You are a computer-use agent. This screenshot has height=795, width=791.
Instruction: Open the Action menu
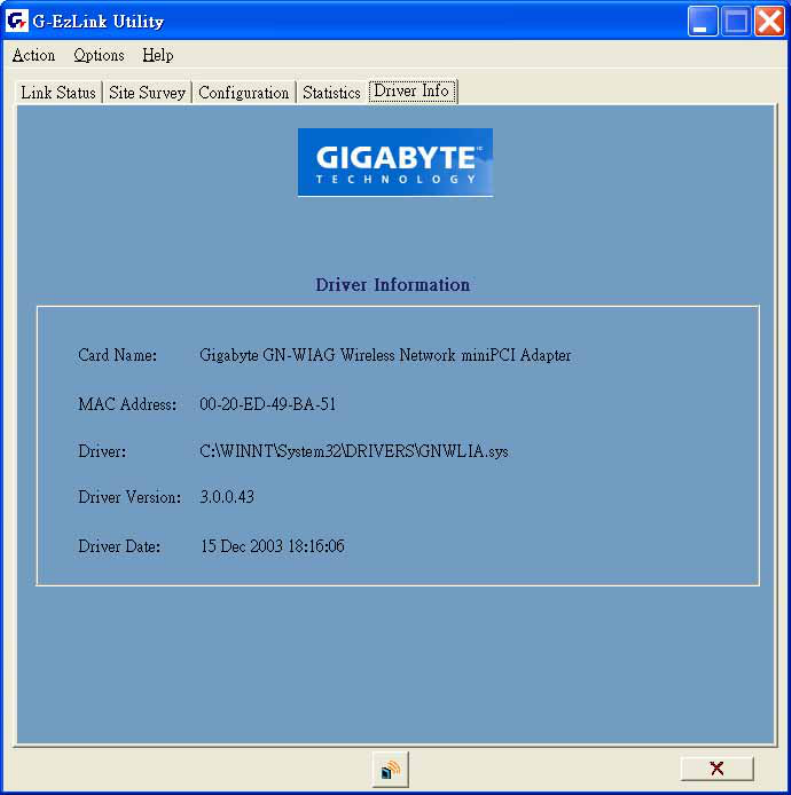click(x=33, y=55)
